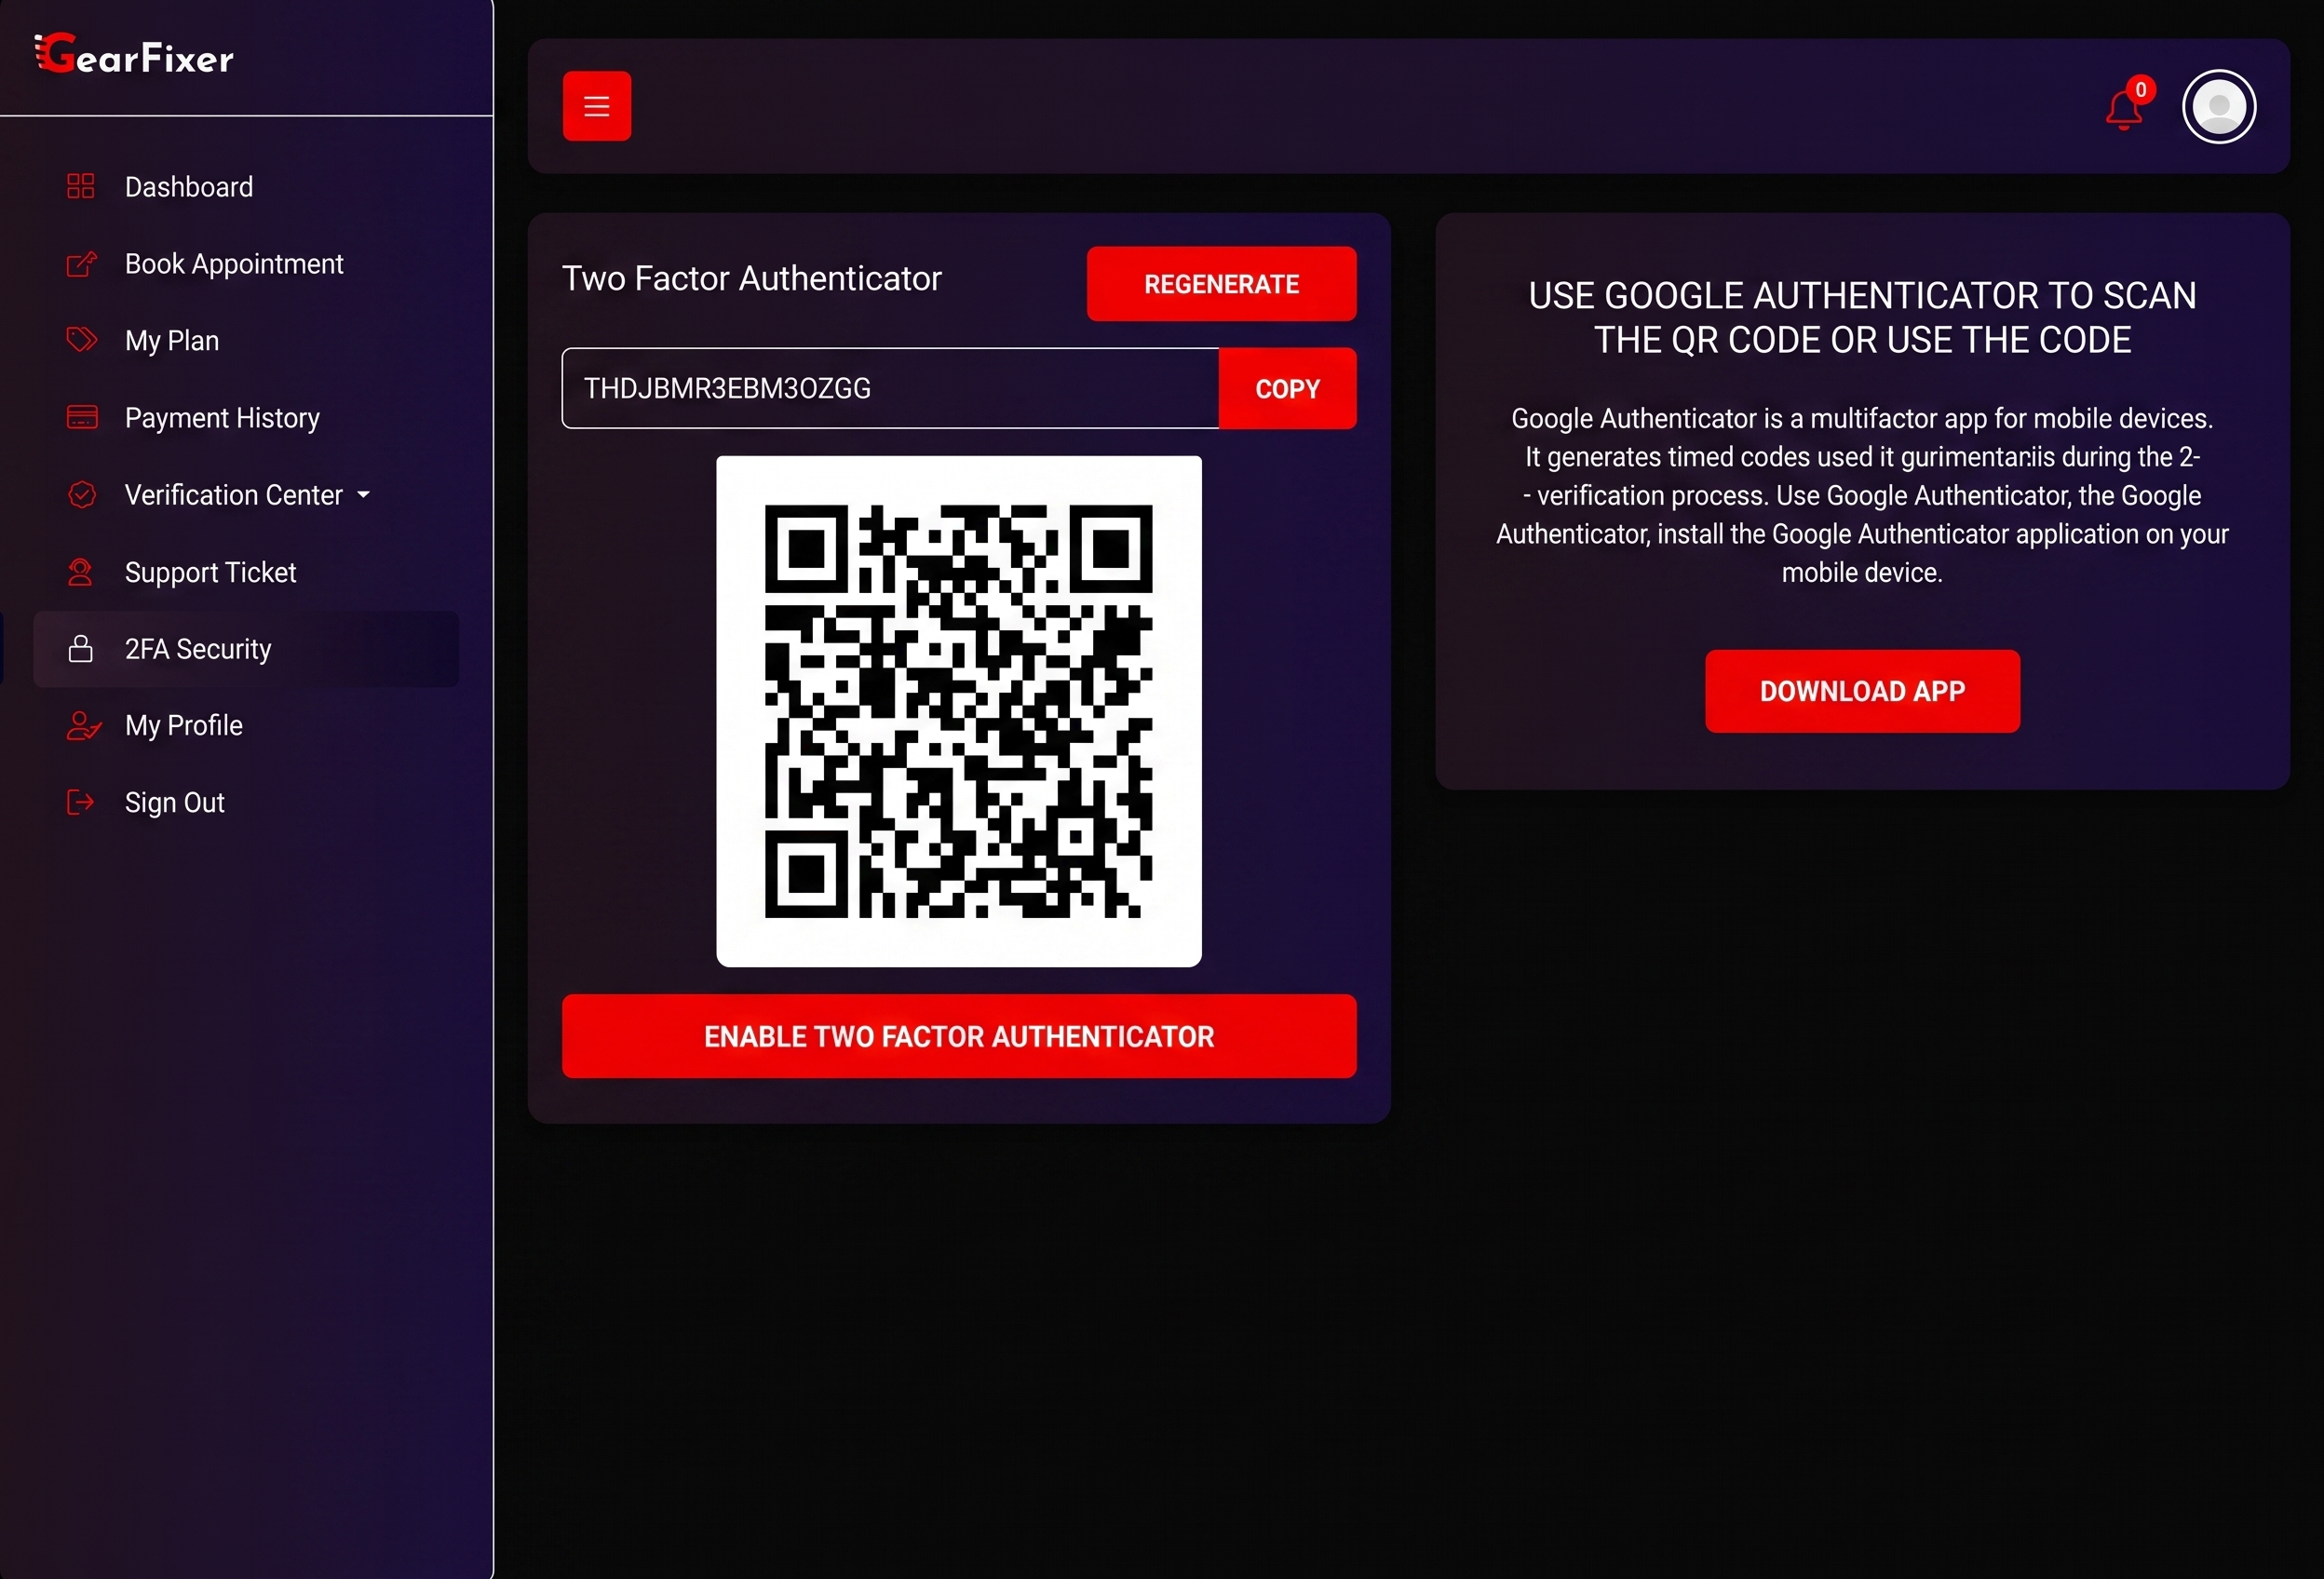Click the My Plan tag icon
Screen dimensions: 2324x1579
(81, 340)
